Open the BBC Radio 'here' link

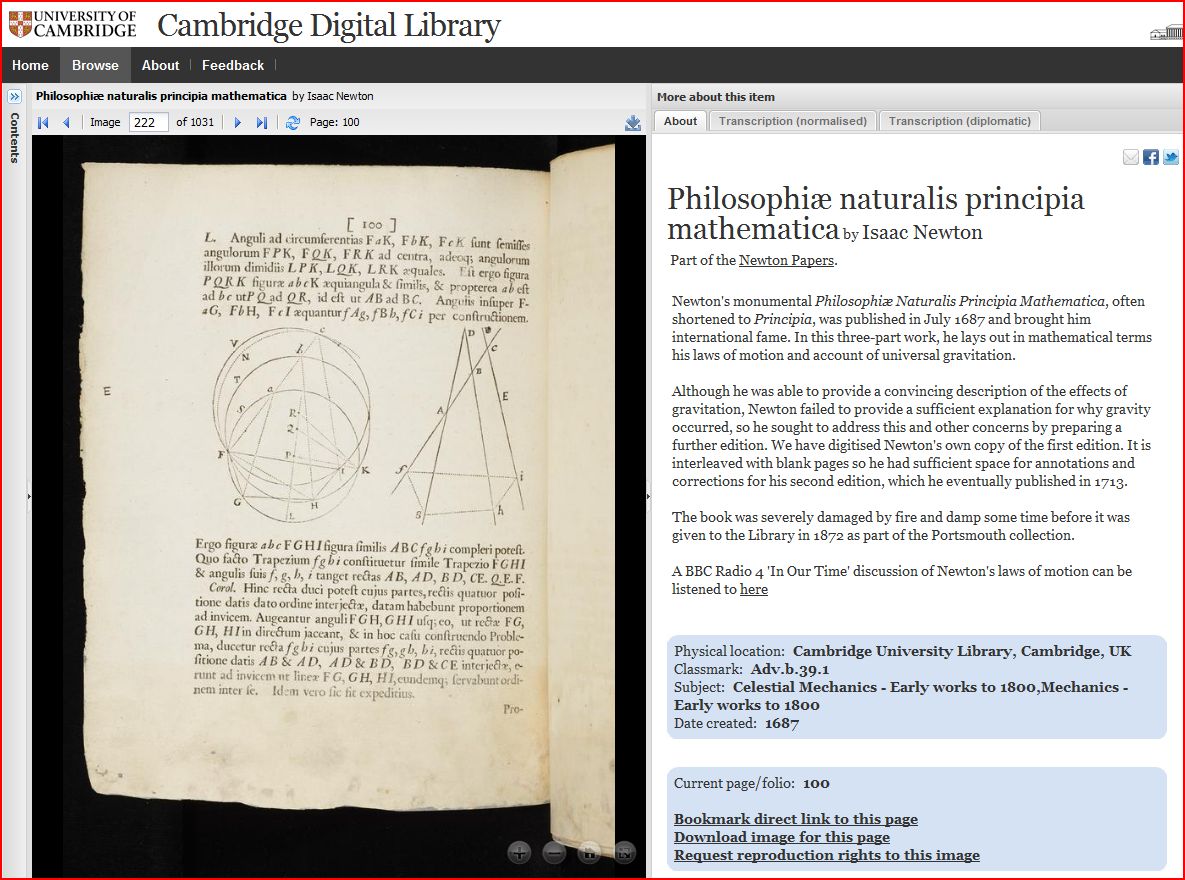click(x=753, y=589)
